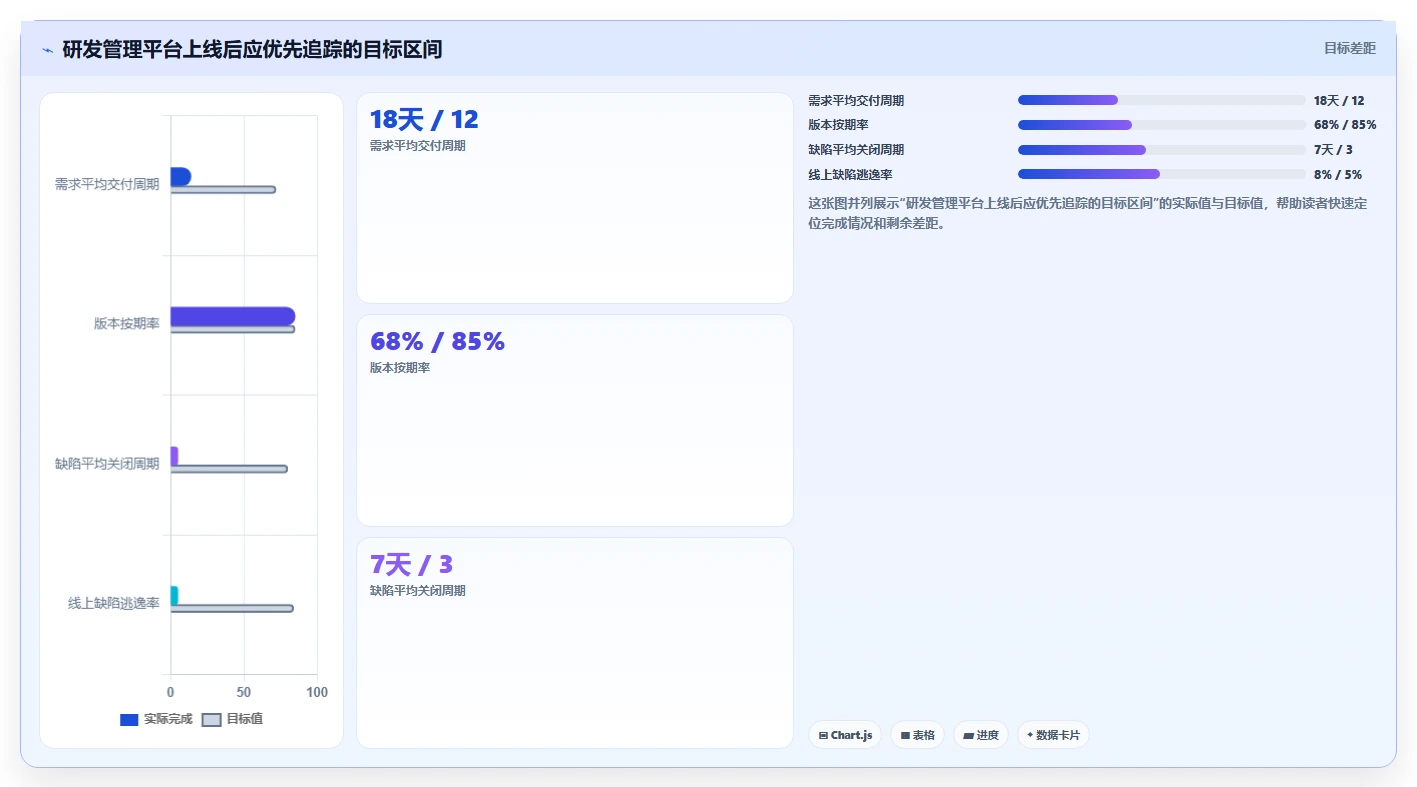Image resolution: width=1417 pixels, height=787 pixels.
Task: Click the 需求平均交付周期 card caption
Action: click(418, 146)
